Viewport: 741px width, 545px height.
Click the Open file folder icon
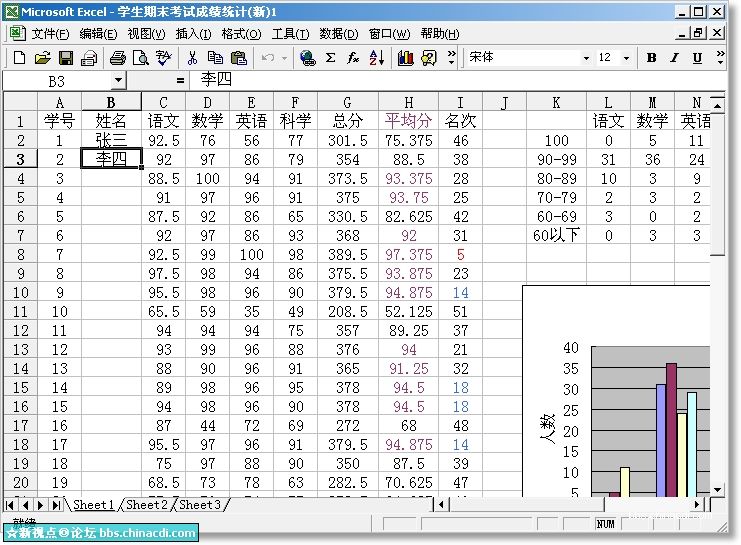tap(42, 58)
